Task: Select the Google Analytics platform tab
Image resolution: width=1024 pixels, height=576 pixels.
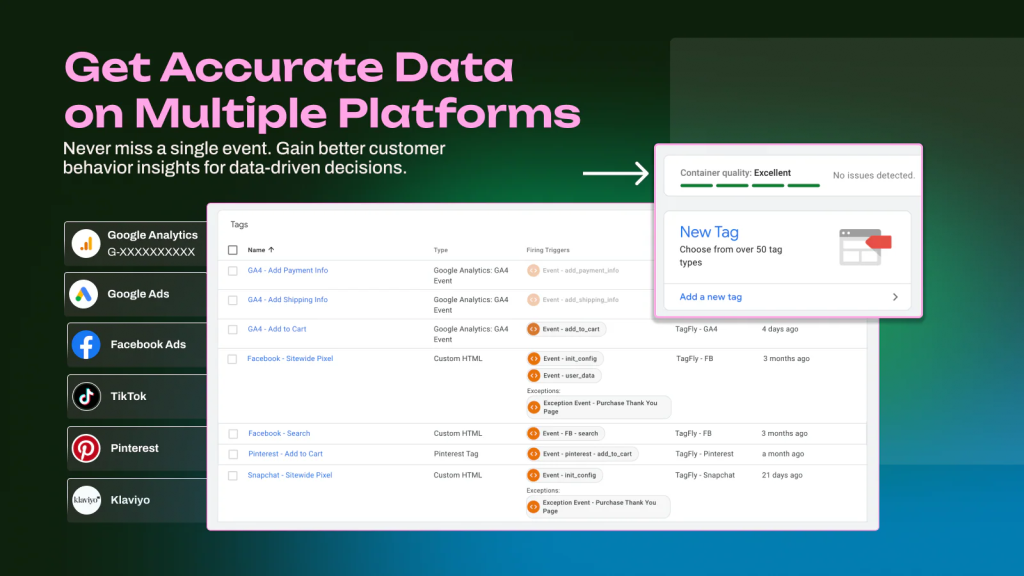Action: coord(136,244)
